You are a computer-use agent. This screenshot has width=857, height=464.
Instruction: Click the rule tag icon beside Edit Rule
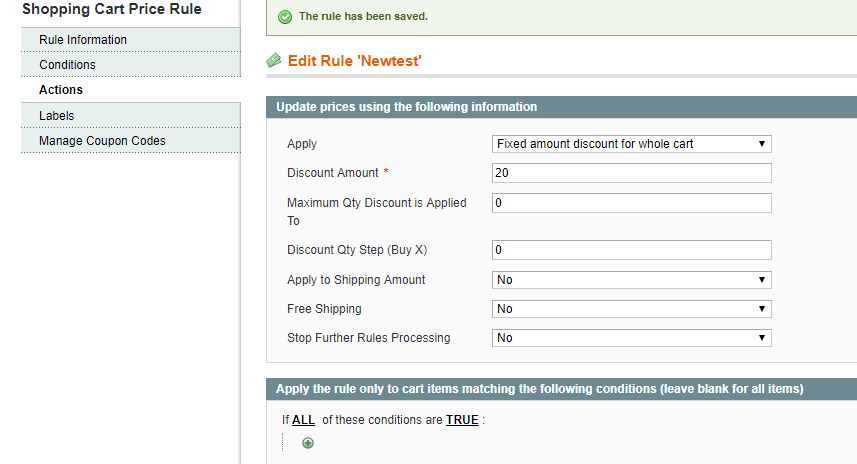tap(274, 60)
